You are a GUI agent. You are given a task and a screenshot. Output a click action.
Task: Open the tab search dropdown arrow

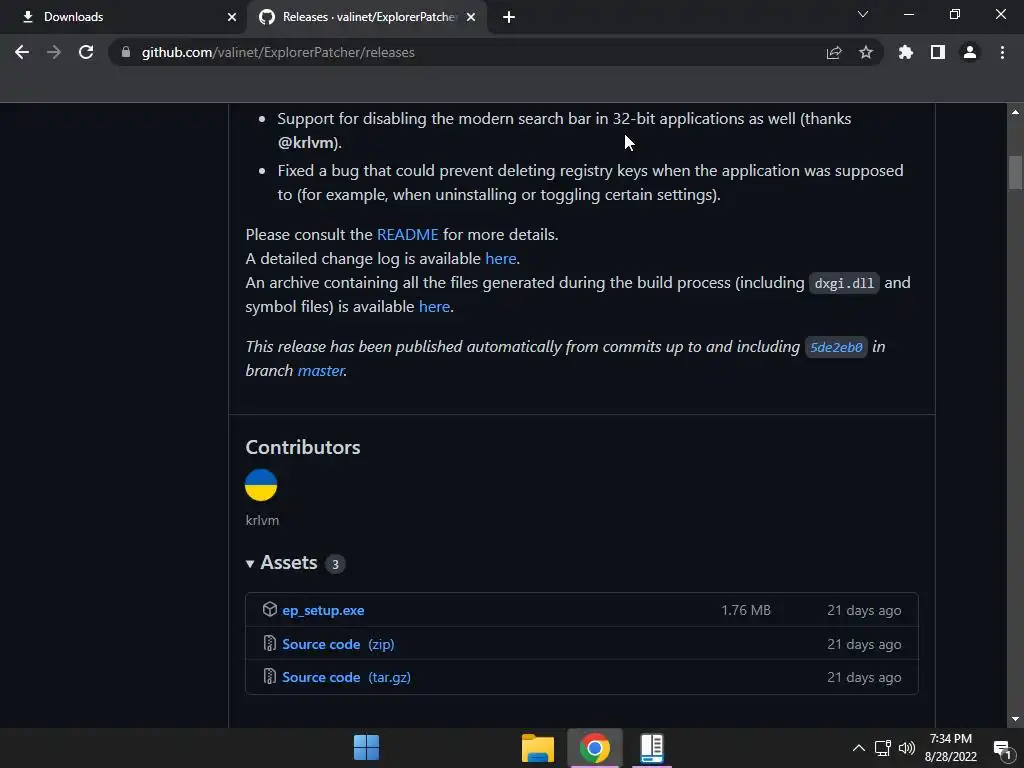coord(863,14)
